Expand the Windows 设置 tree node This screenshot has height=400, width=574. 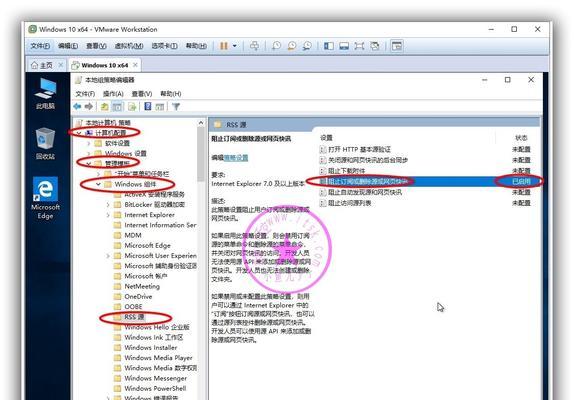(89, 153)
